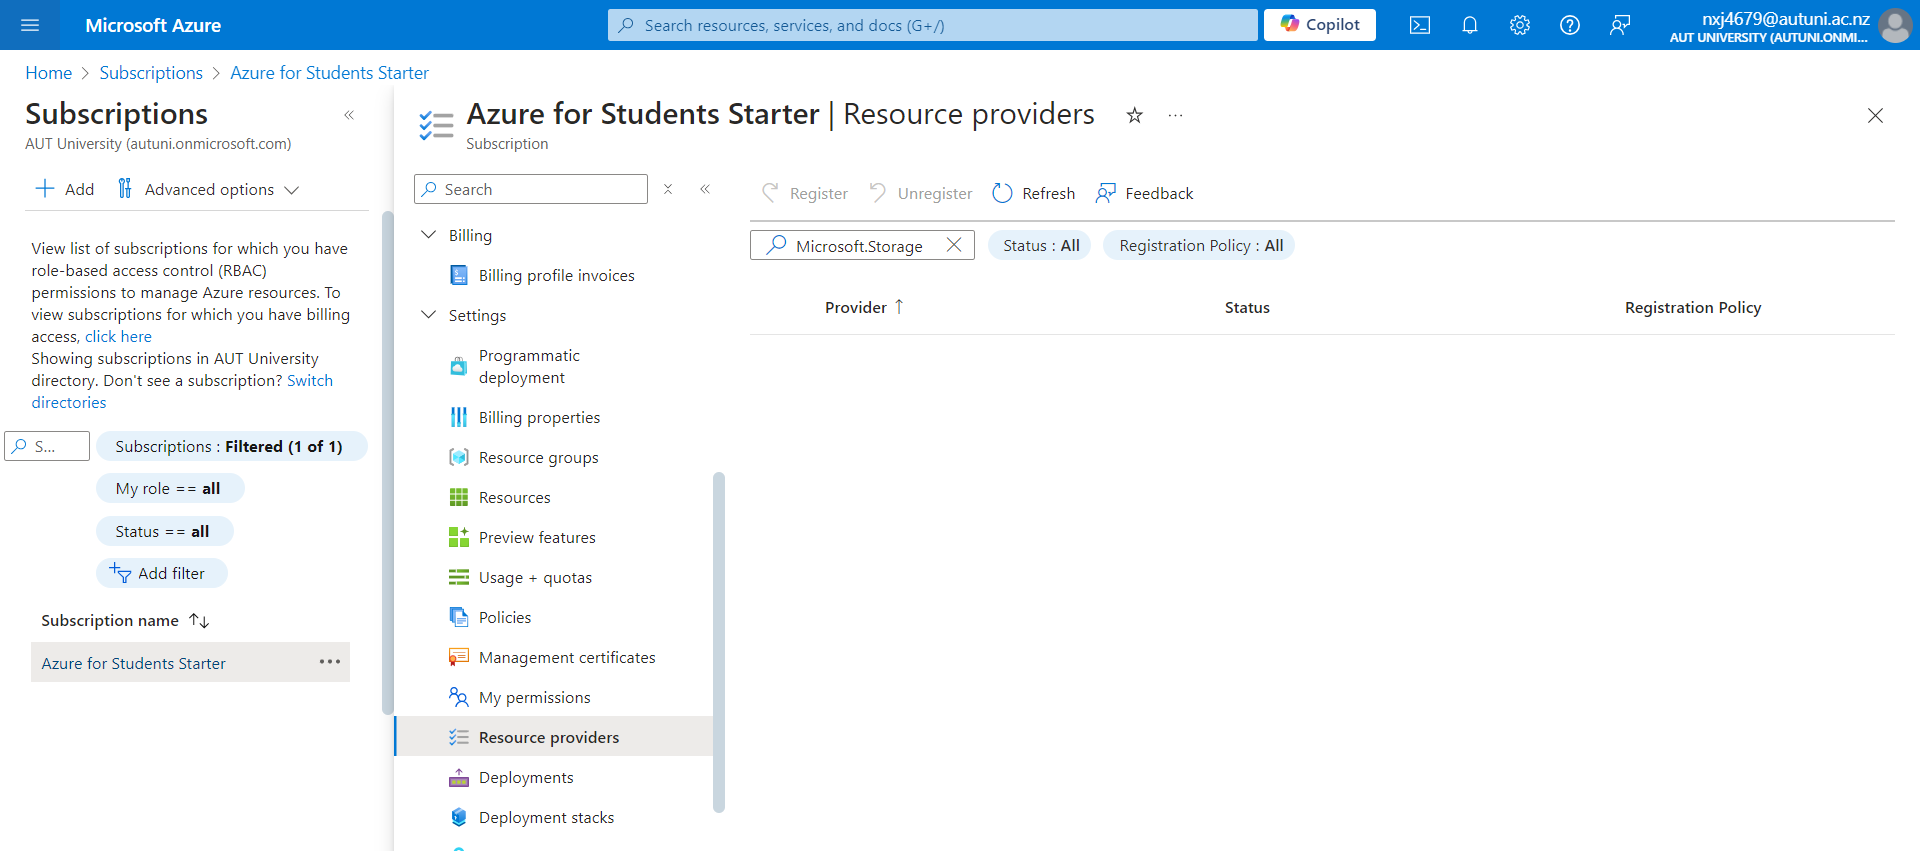Click the Subscriptions pane scrollbar
This screenshot has width=1920, height=851.
click(388, 462)
